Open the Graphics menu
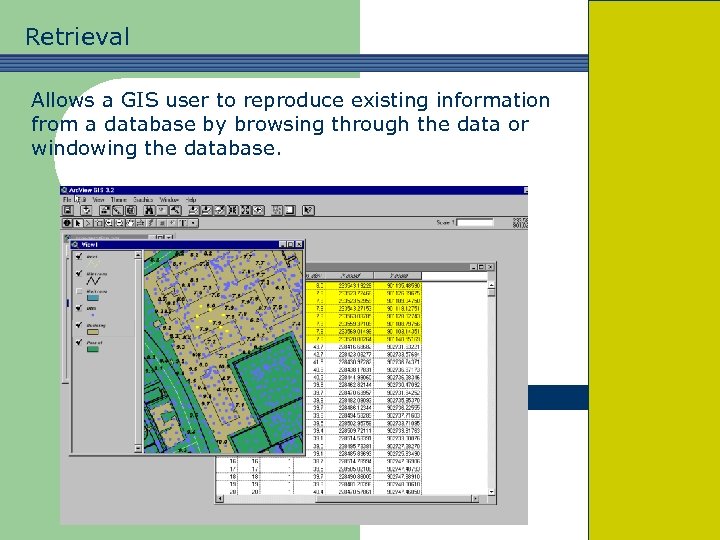 click(143, 200)
